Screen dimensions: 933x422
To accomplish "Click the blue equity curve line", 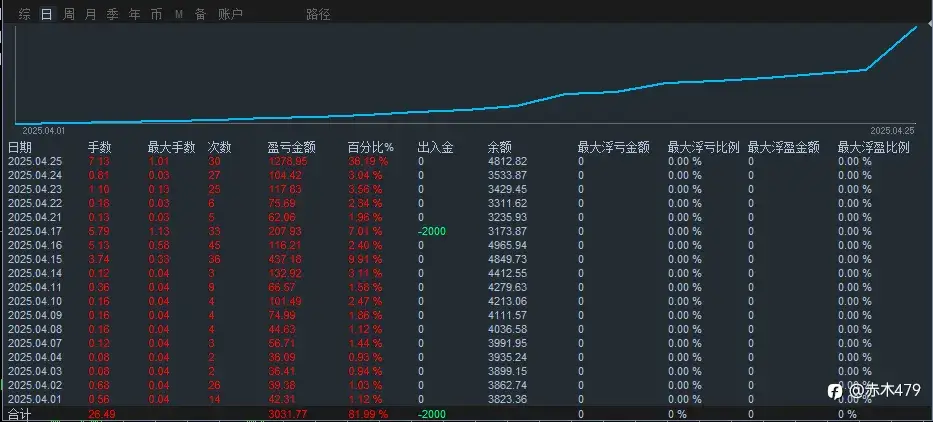I will (465, 110).
